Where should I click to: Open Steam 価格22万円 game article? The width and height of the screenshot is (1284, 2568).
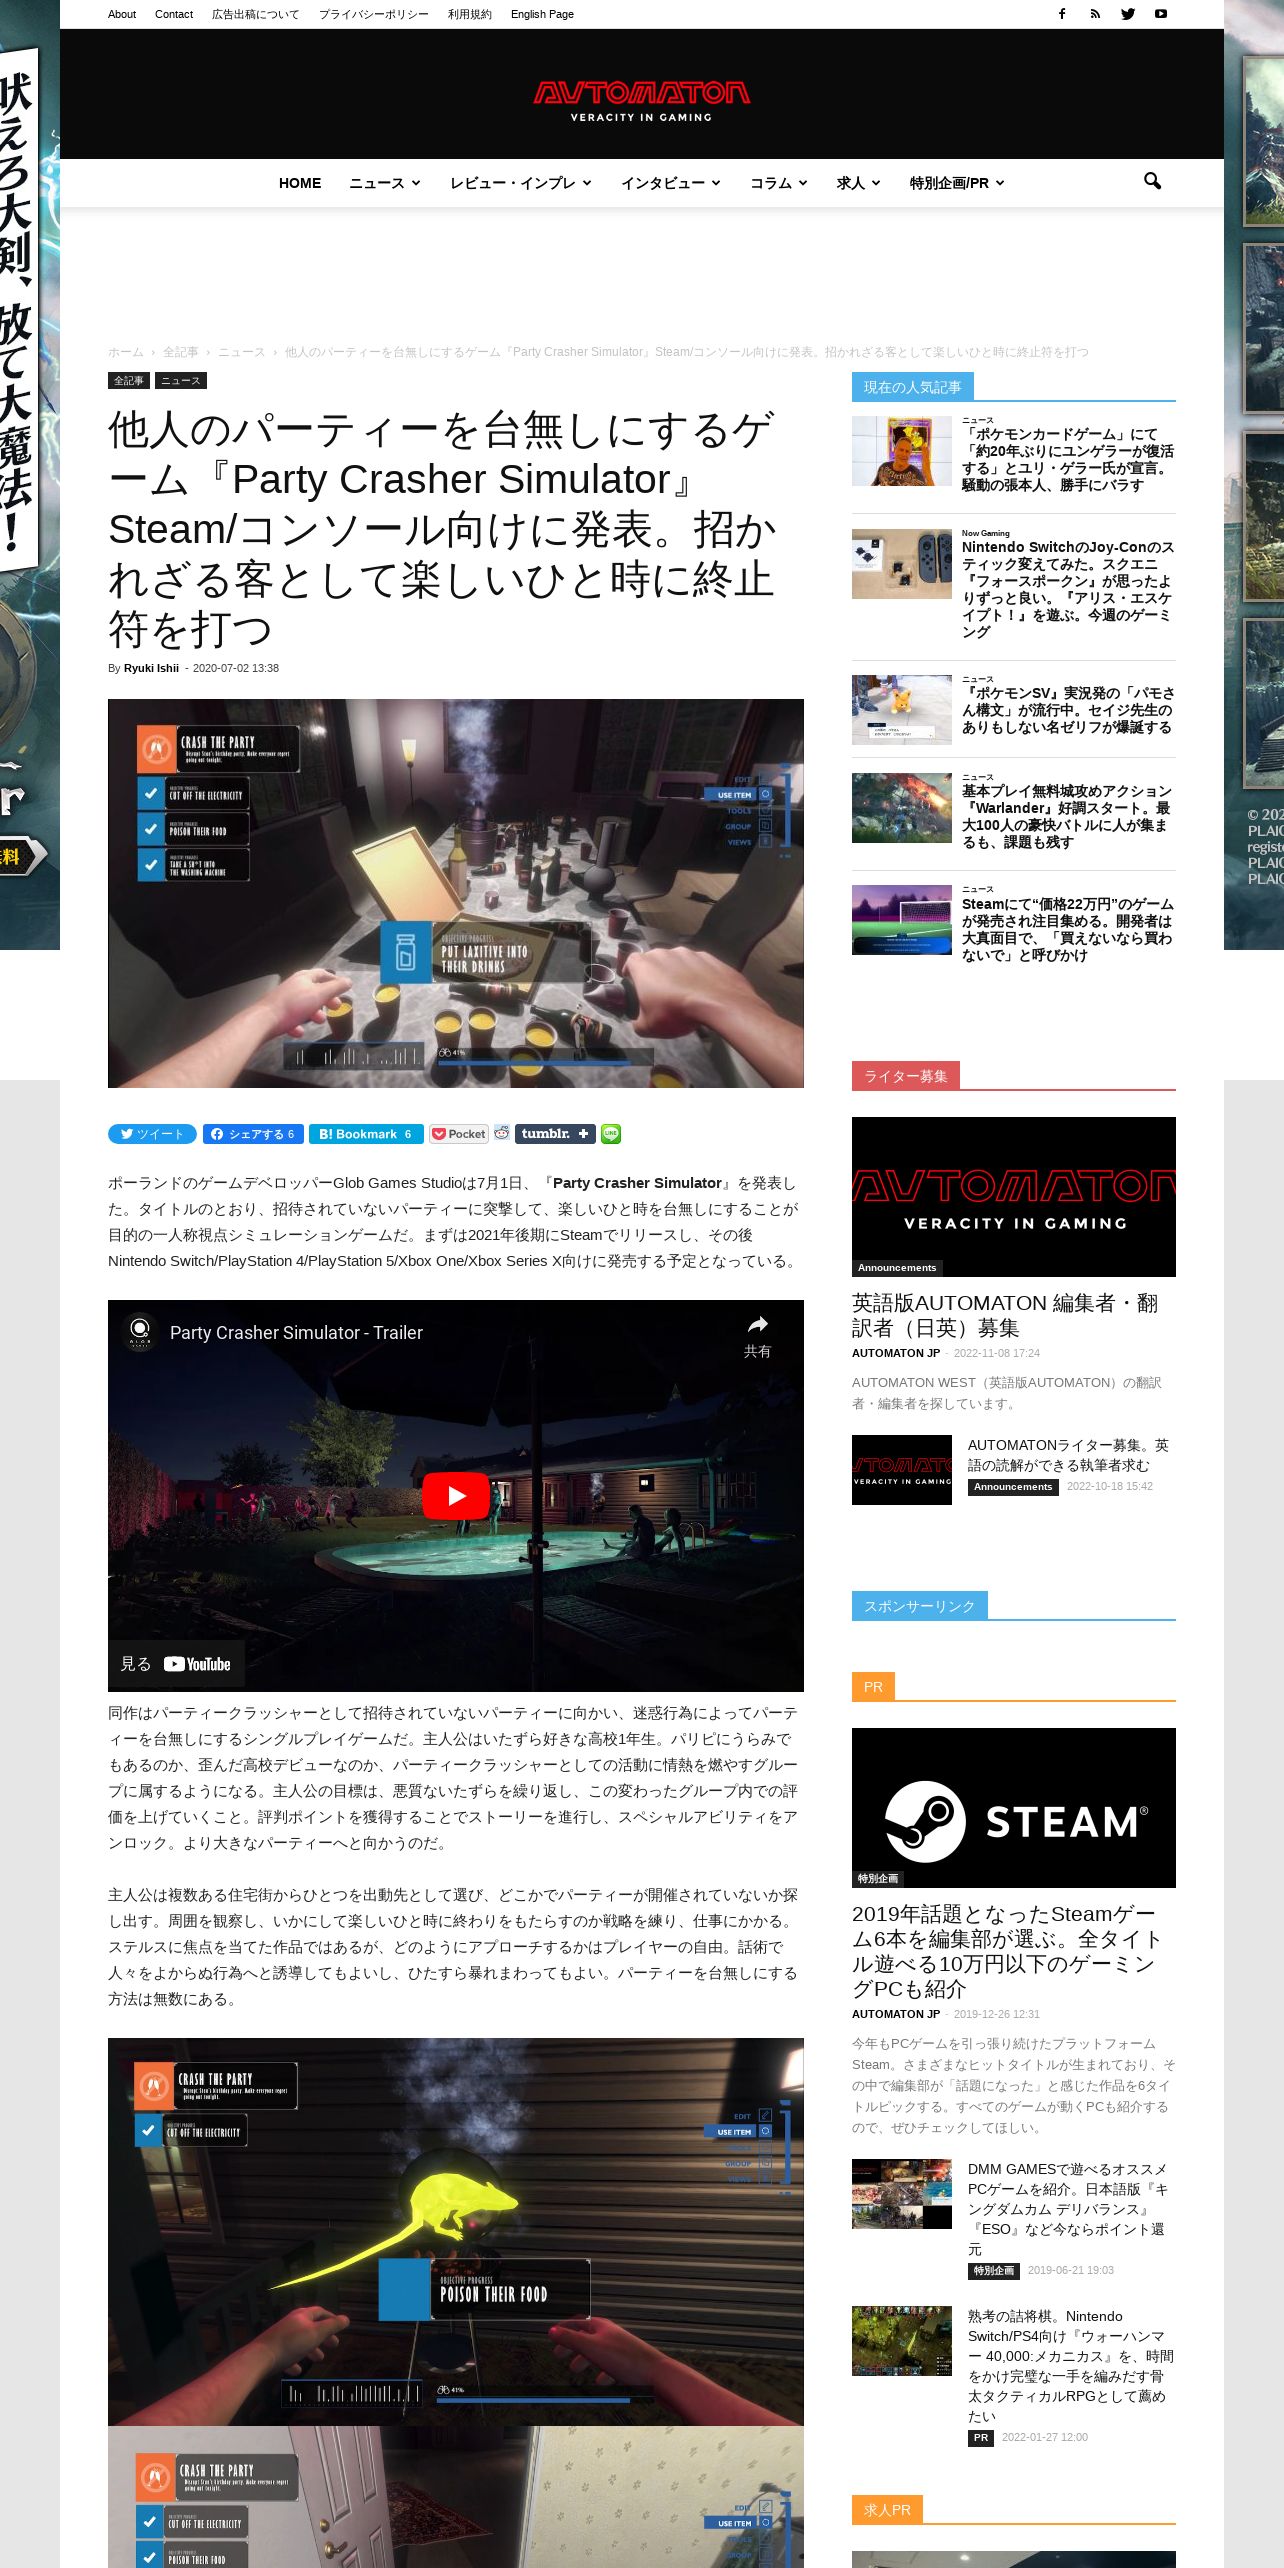tap(1067, 929)
